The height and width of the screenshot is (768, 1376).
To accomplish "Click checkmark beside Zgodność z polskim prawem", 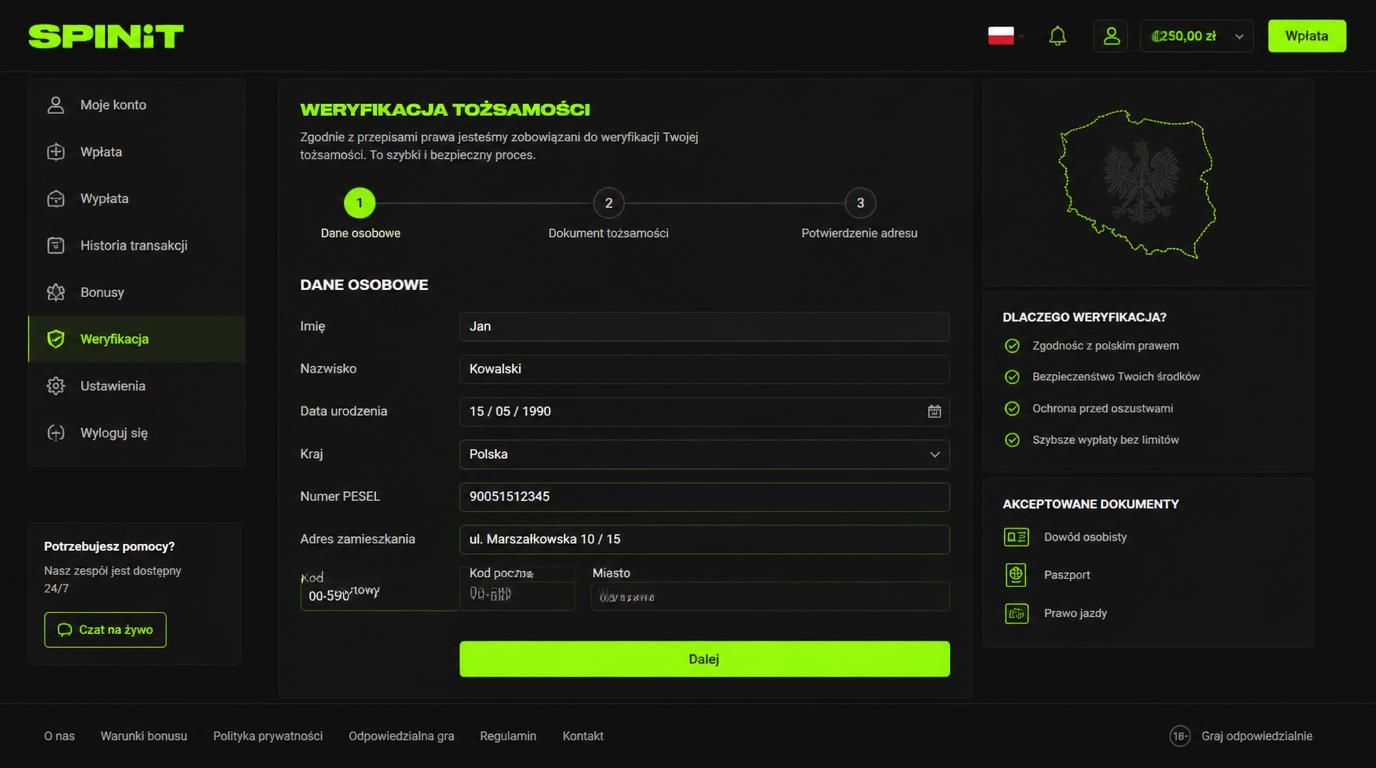I will tap(1012, 346).
